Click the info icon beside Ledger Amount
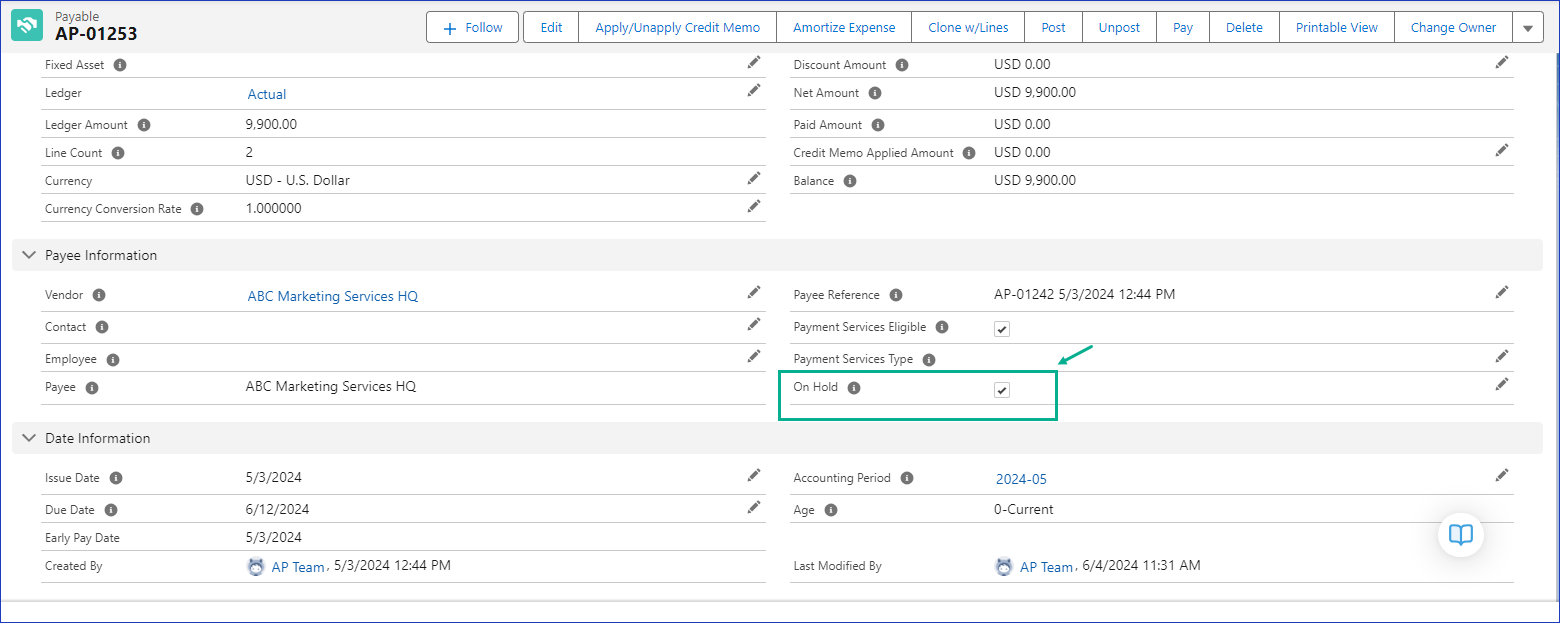1560x623 pixels. (x=143, y=125)
